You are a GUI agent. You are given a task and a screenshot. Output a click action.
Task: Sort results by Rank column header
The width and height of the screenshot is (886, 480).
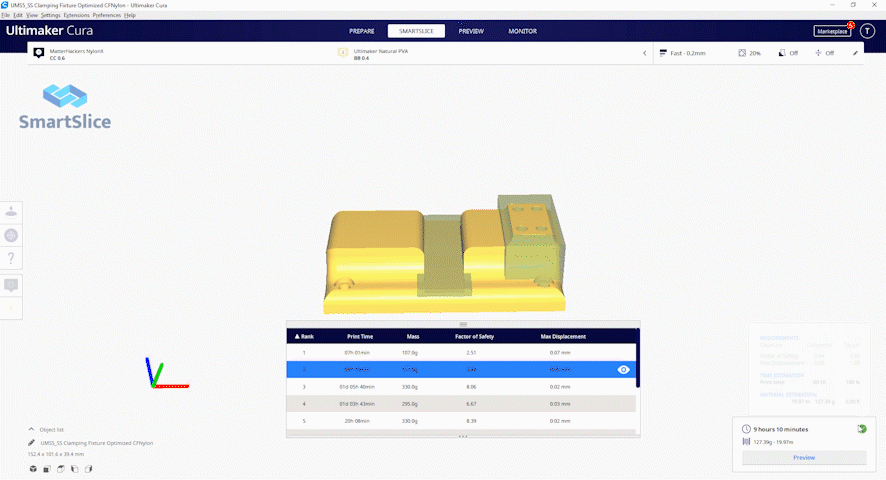click(x=304, y=336)
